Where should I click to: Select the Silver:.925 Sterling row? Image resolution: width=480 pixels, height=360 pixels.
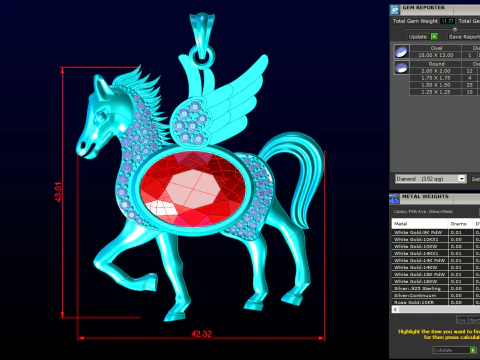pyautogui.click(x=436, y=288)
